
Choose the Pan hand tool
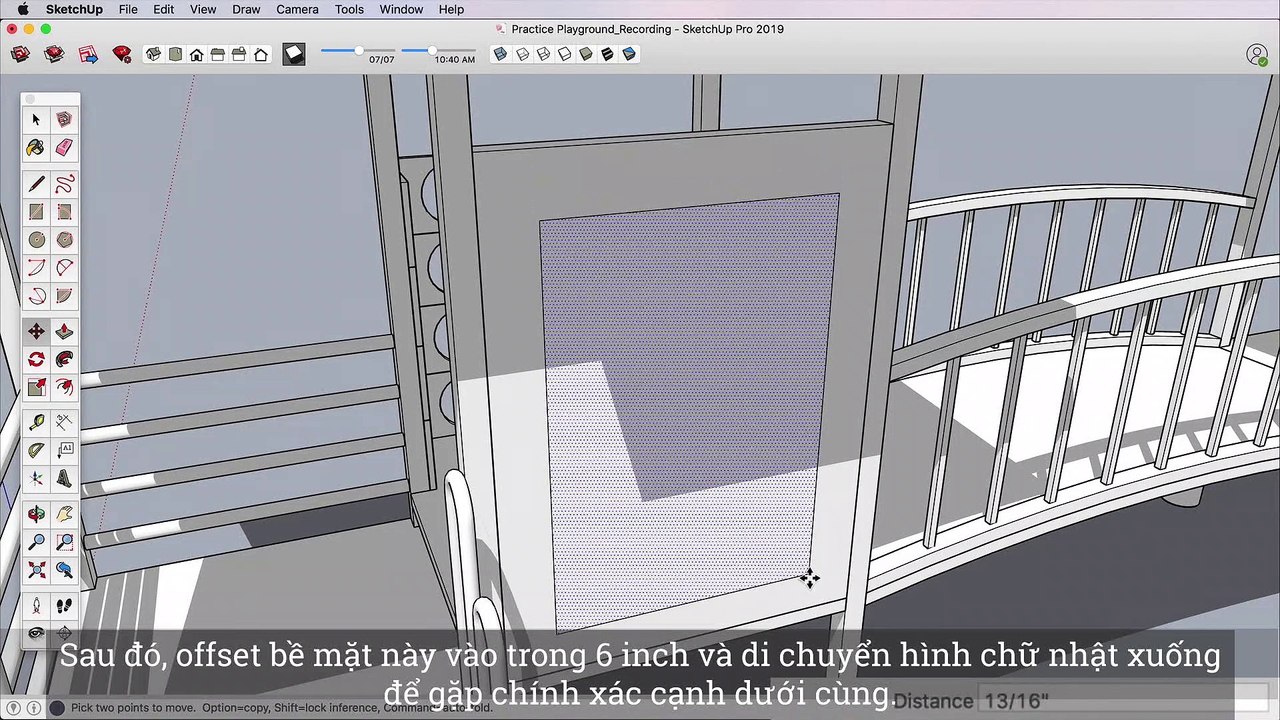click(x=64, y=514)
